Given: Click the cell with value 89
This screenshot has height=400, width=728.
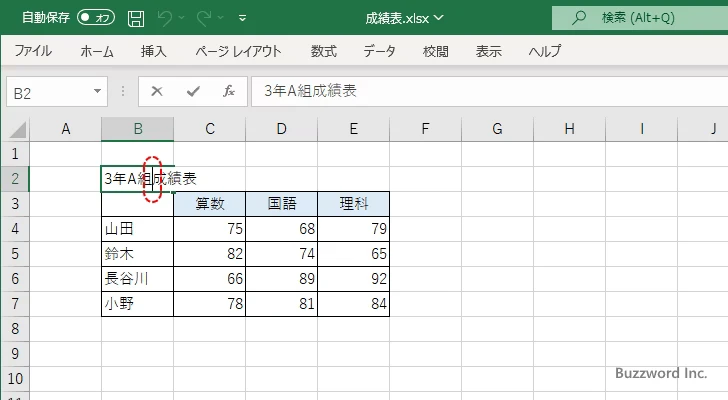Looking at the screenshot, I should click(282, 279).
